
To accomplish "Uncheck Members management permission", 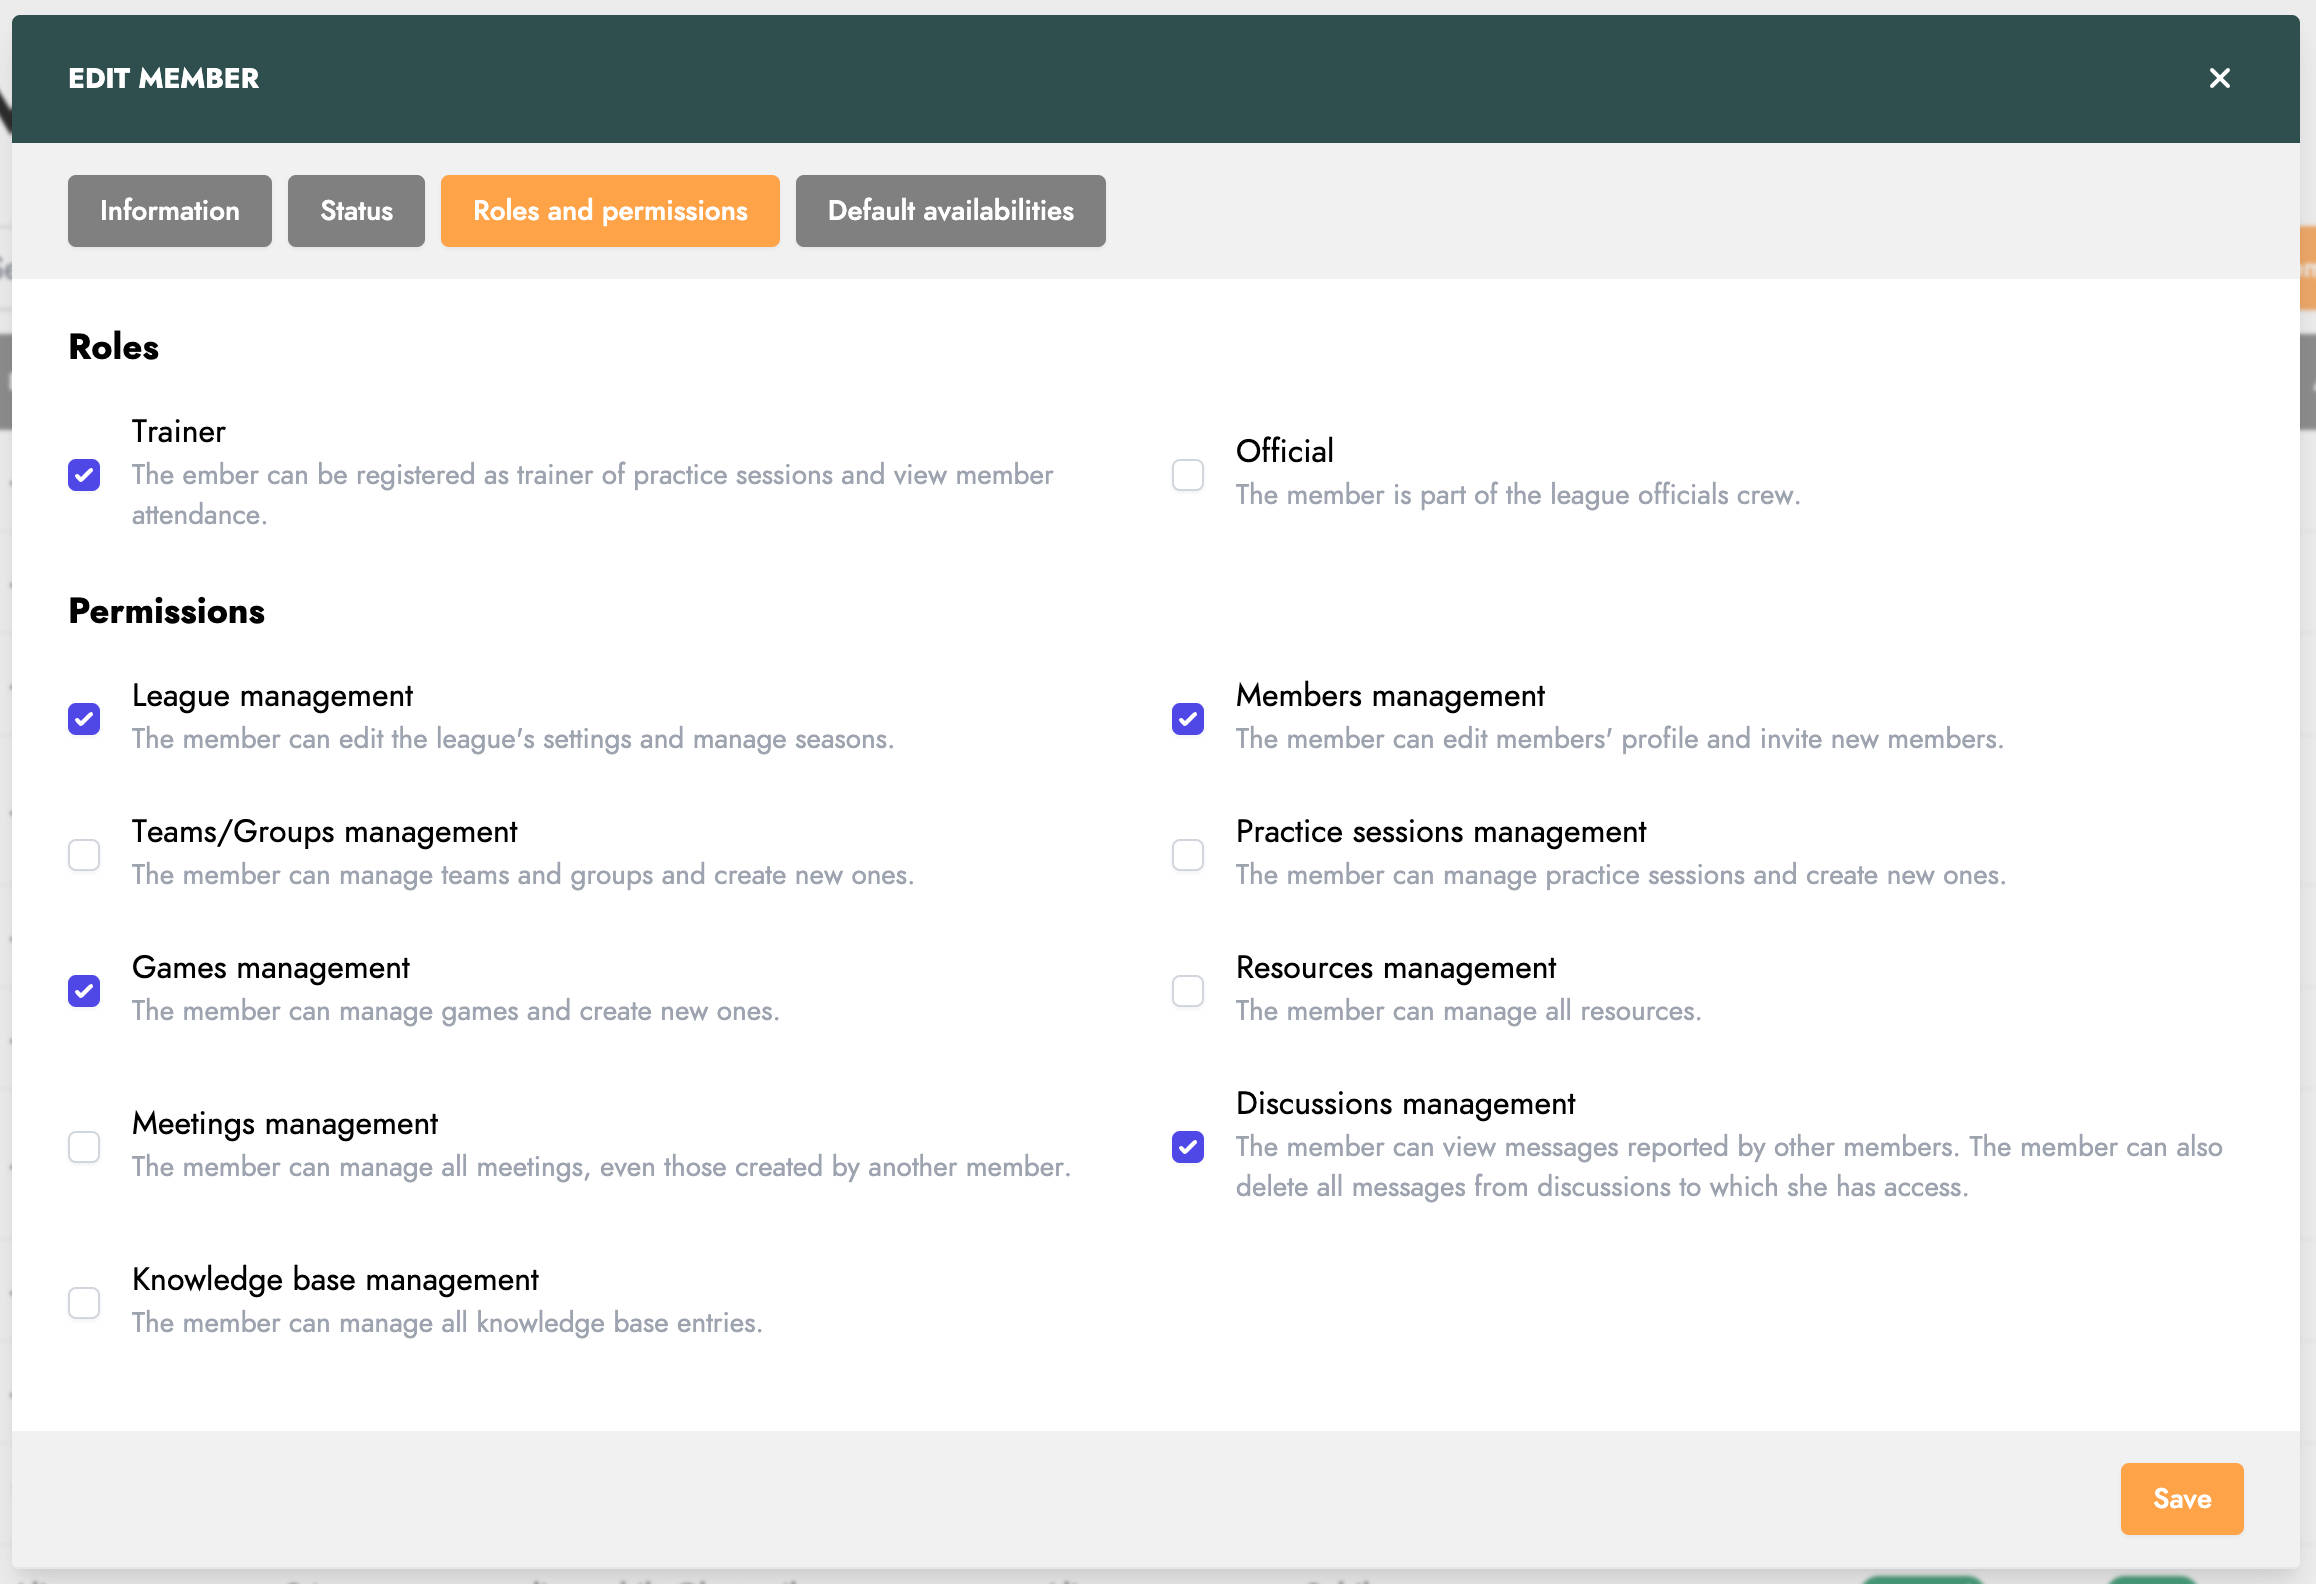I will pyautogui.click(x=1188, y=719).
